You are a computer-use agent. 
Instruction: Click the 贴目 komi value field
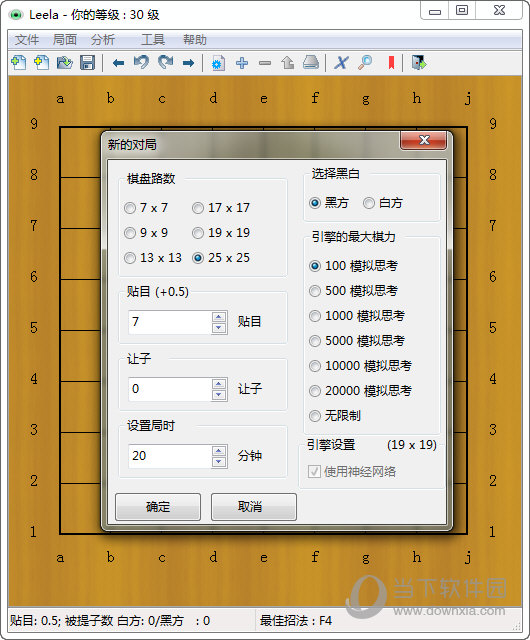(x=170, y=322)
